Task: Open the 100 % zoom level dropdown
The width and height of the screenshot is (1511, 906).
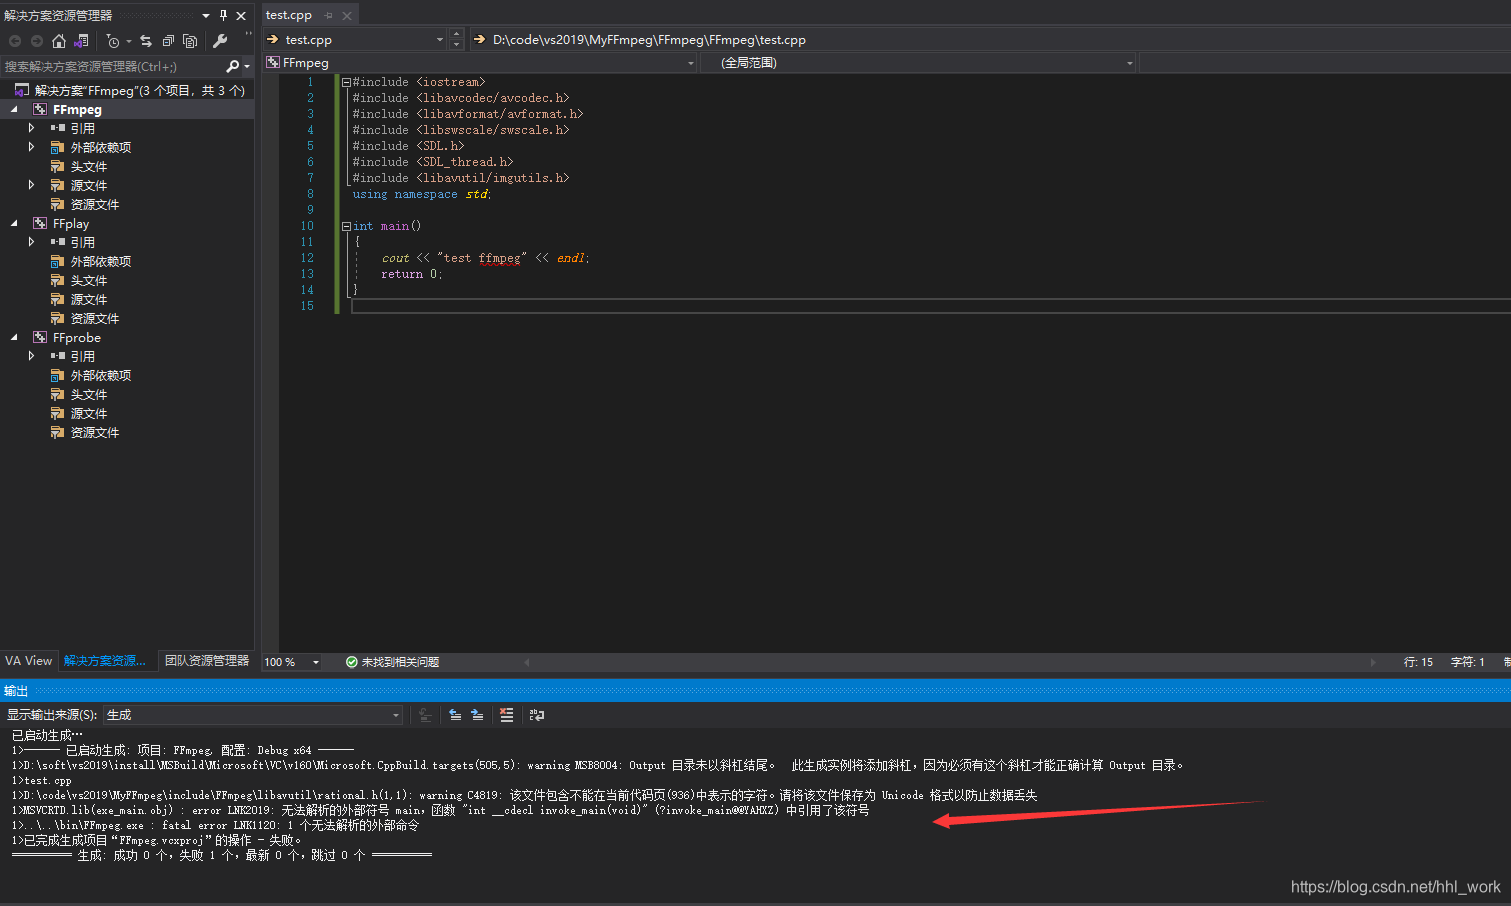Action: (x=316, y=662)
